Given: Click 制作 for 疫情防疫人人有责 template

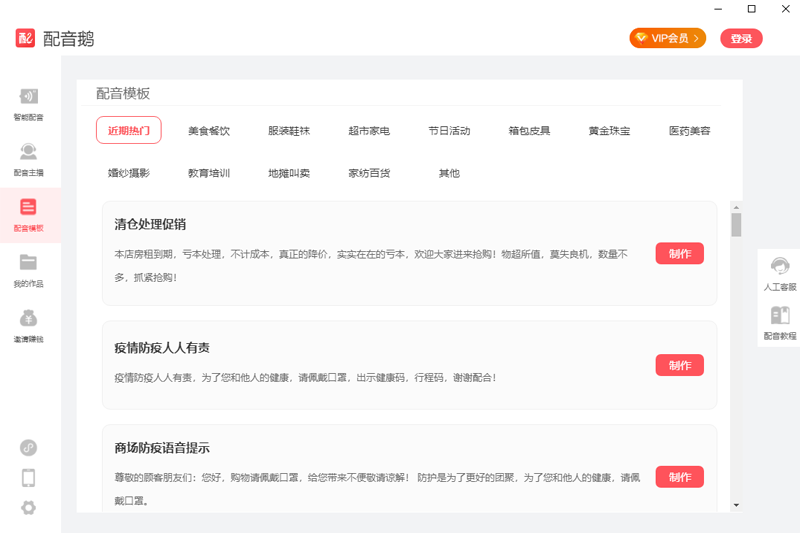Looking at the screenshot, I should [x=679, y=365].
